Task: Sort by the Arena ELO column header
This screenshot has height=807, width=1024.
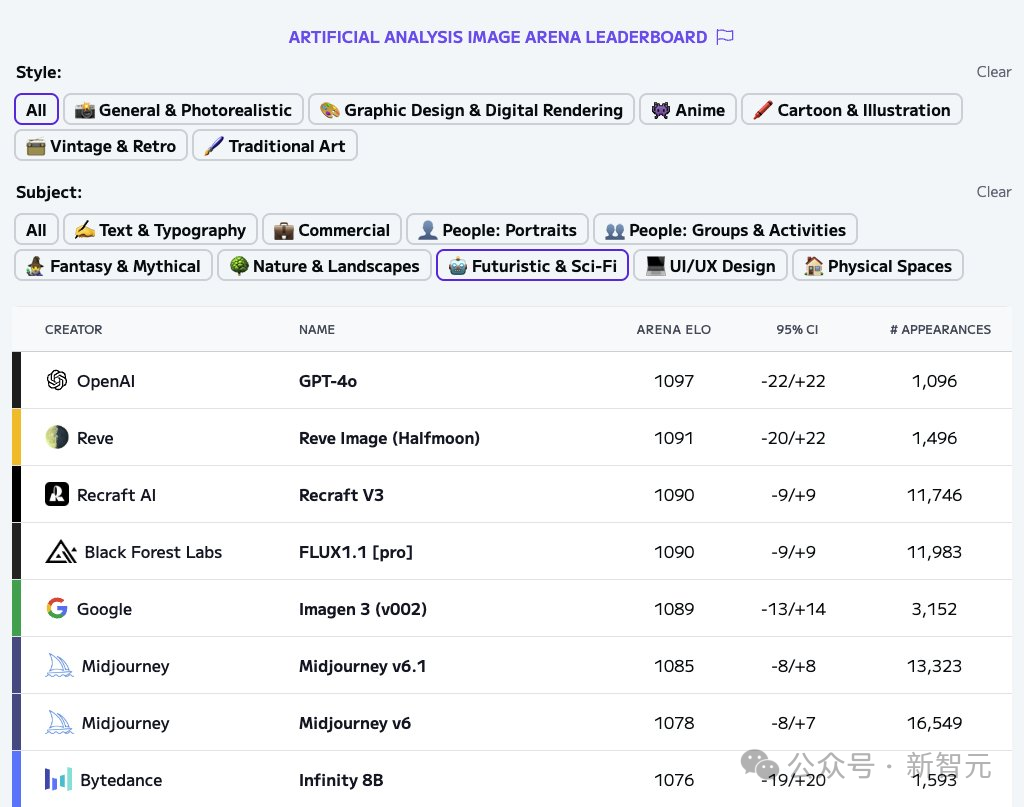Action: pyautogui.click(x=673, y=330)
